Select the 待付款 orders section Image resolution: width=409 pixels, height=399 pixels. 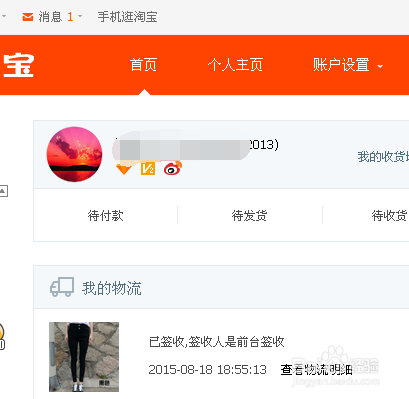tap(105, 215)
